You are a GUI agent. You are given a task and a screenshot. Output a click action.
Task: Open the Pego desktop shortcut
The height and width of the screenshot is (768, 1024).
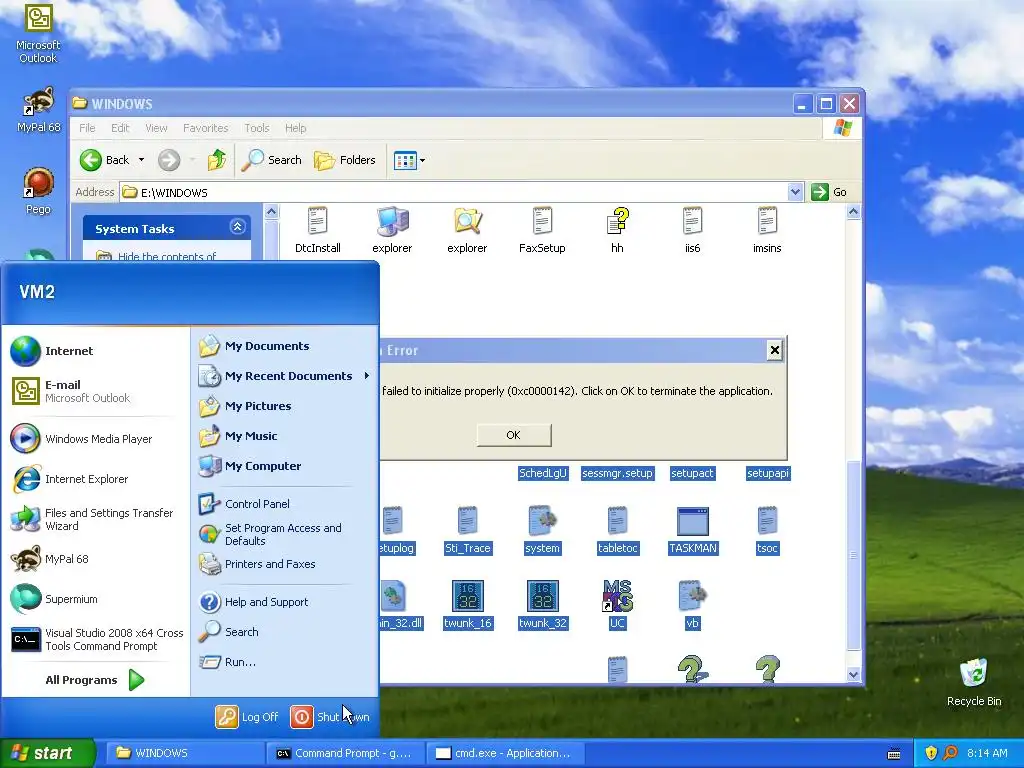(38, 191)
